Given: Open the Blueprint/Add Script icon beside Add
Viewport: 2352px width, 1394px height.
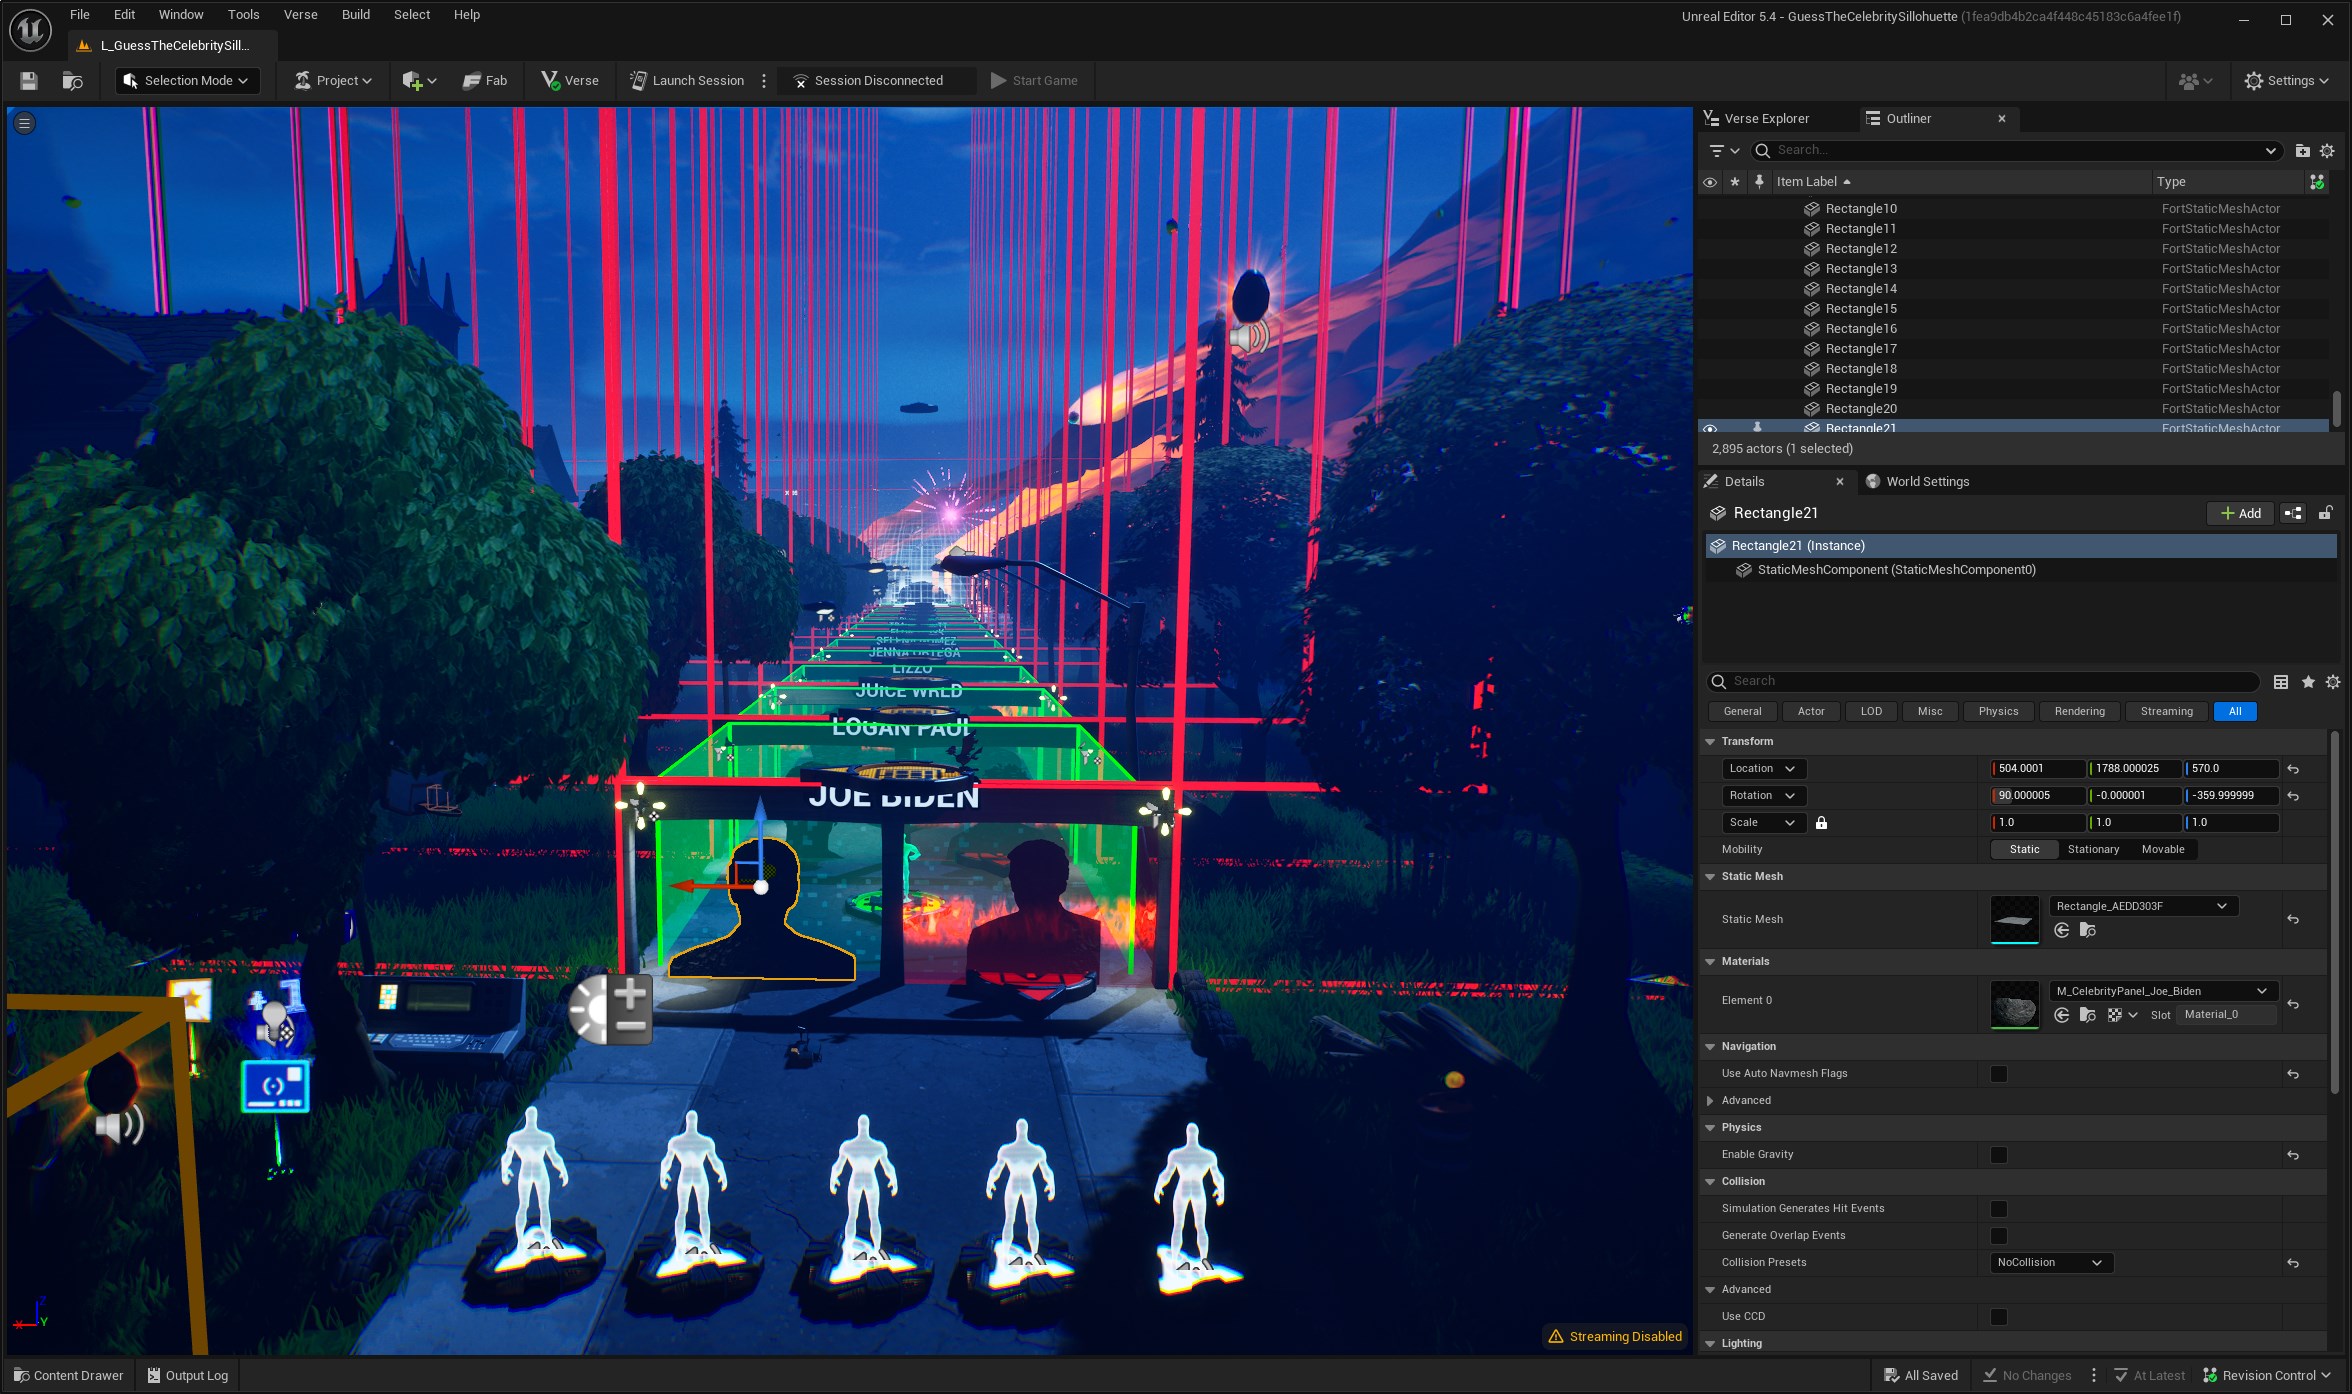Looking at the screenshot, I should coord(2293,513).
